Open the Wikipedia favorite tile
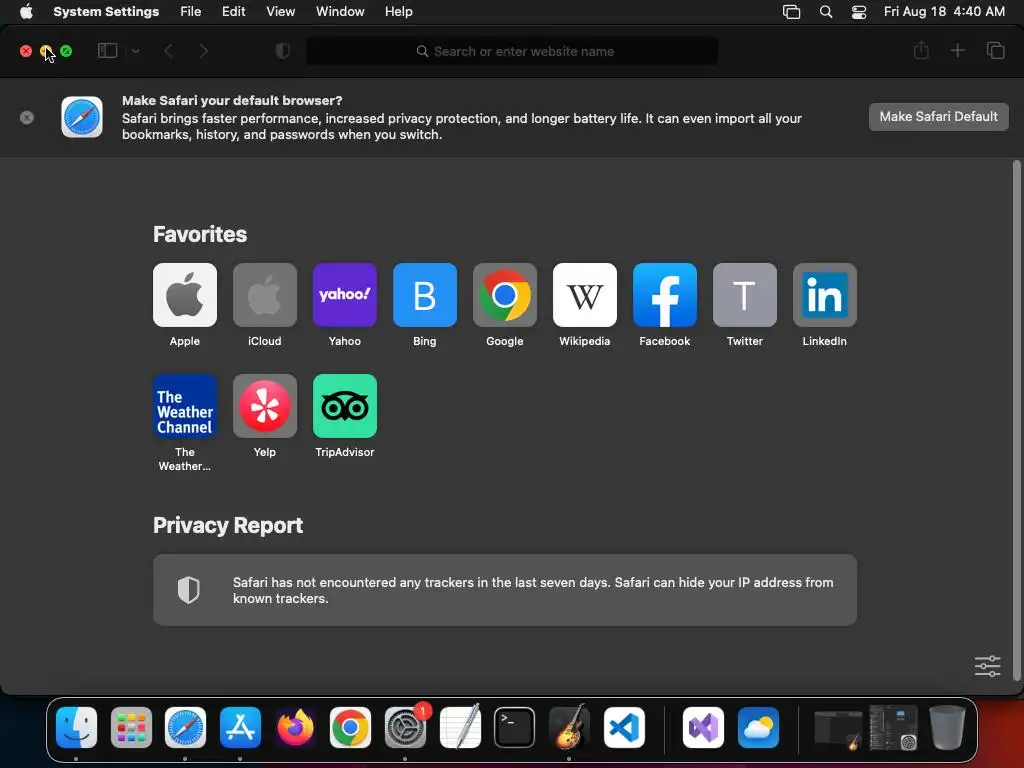Viewport: 1024px width, 768px height. tap(584, 295)
